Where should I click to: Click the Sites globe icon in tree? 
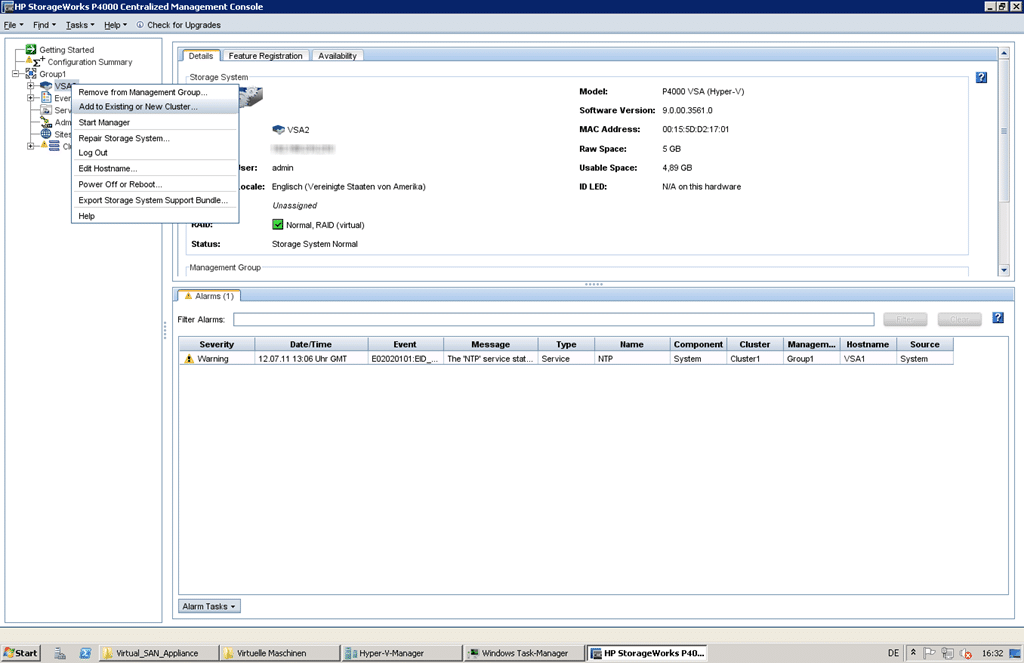pyautogui.click(x=46, y=134)
